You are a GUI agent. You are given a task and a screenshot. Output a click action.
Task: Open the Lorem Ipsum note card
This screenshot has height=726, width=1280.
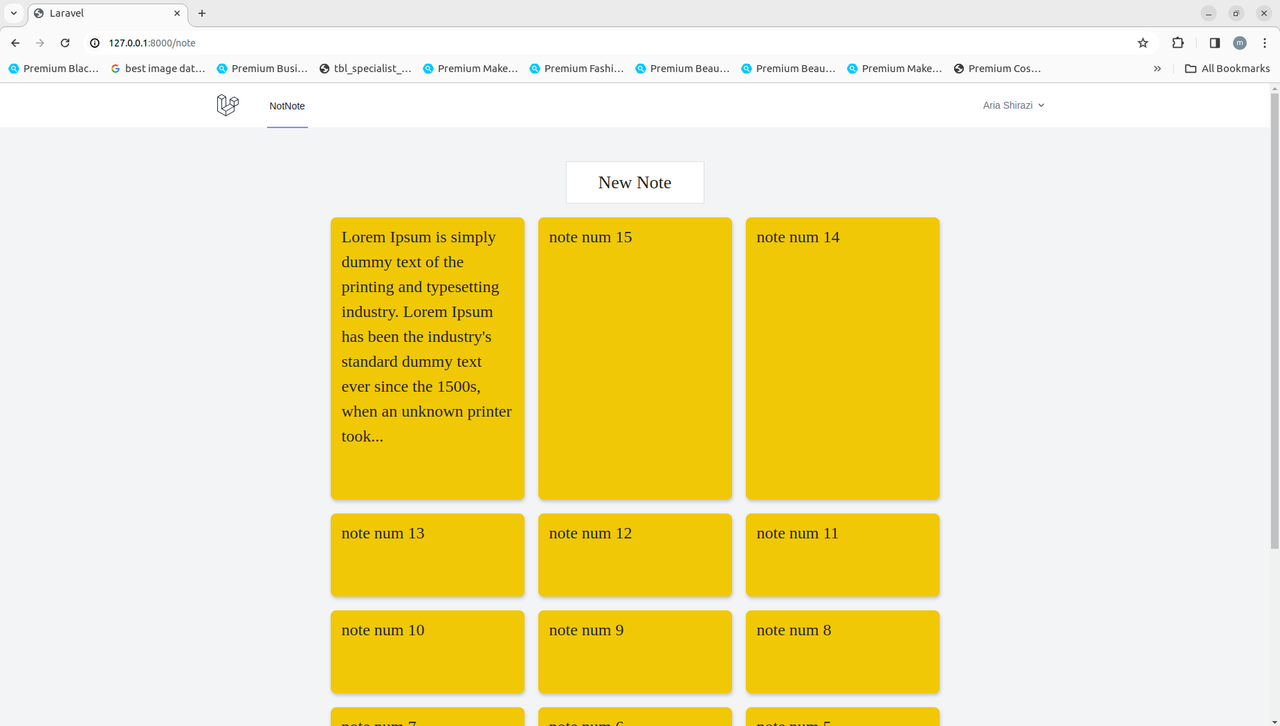(428, 358)
